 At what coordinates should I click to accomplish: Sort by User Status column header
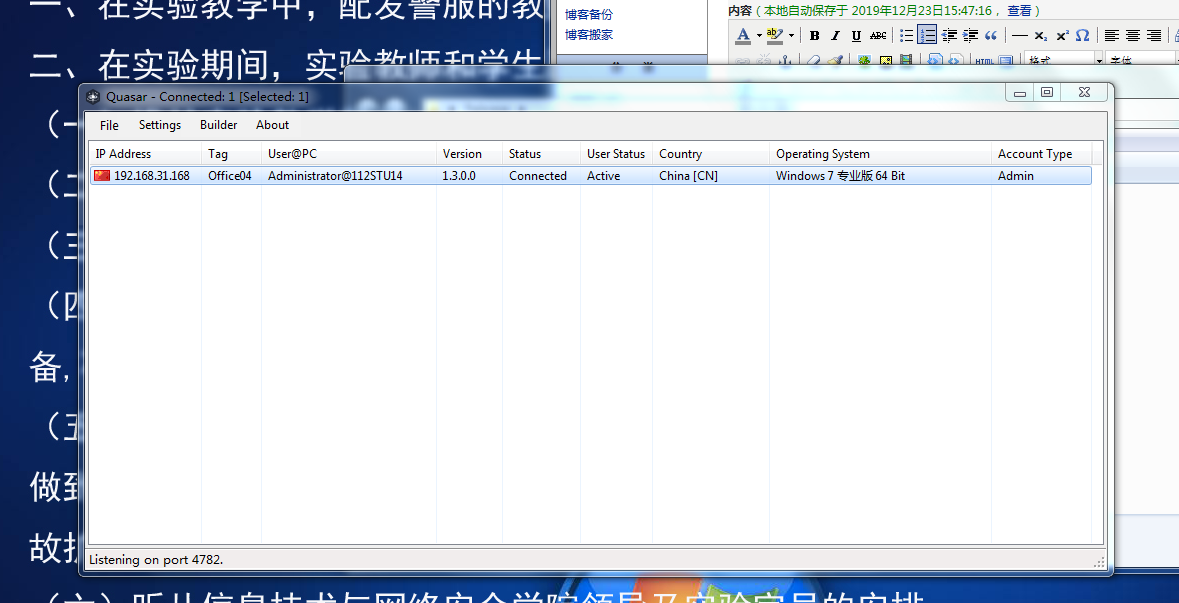click(617, 153)
